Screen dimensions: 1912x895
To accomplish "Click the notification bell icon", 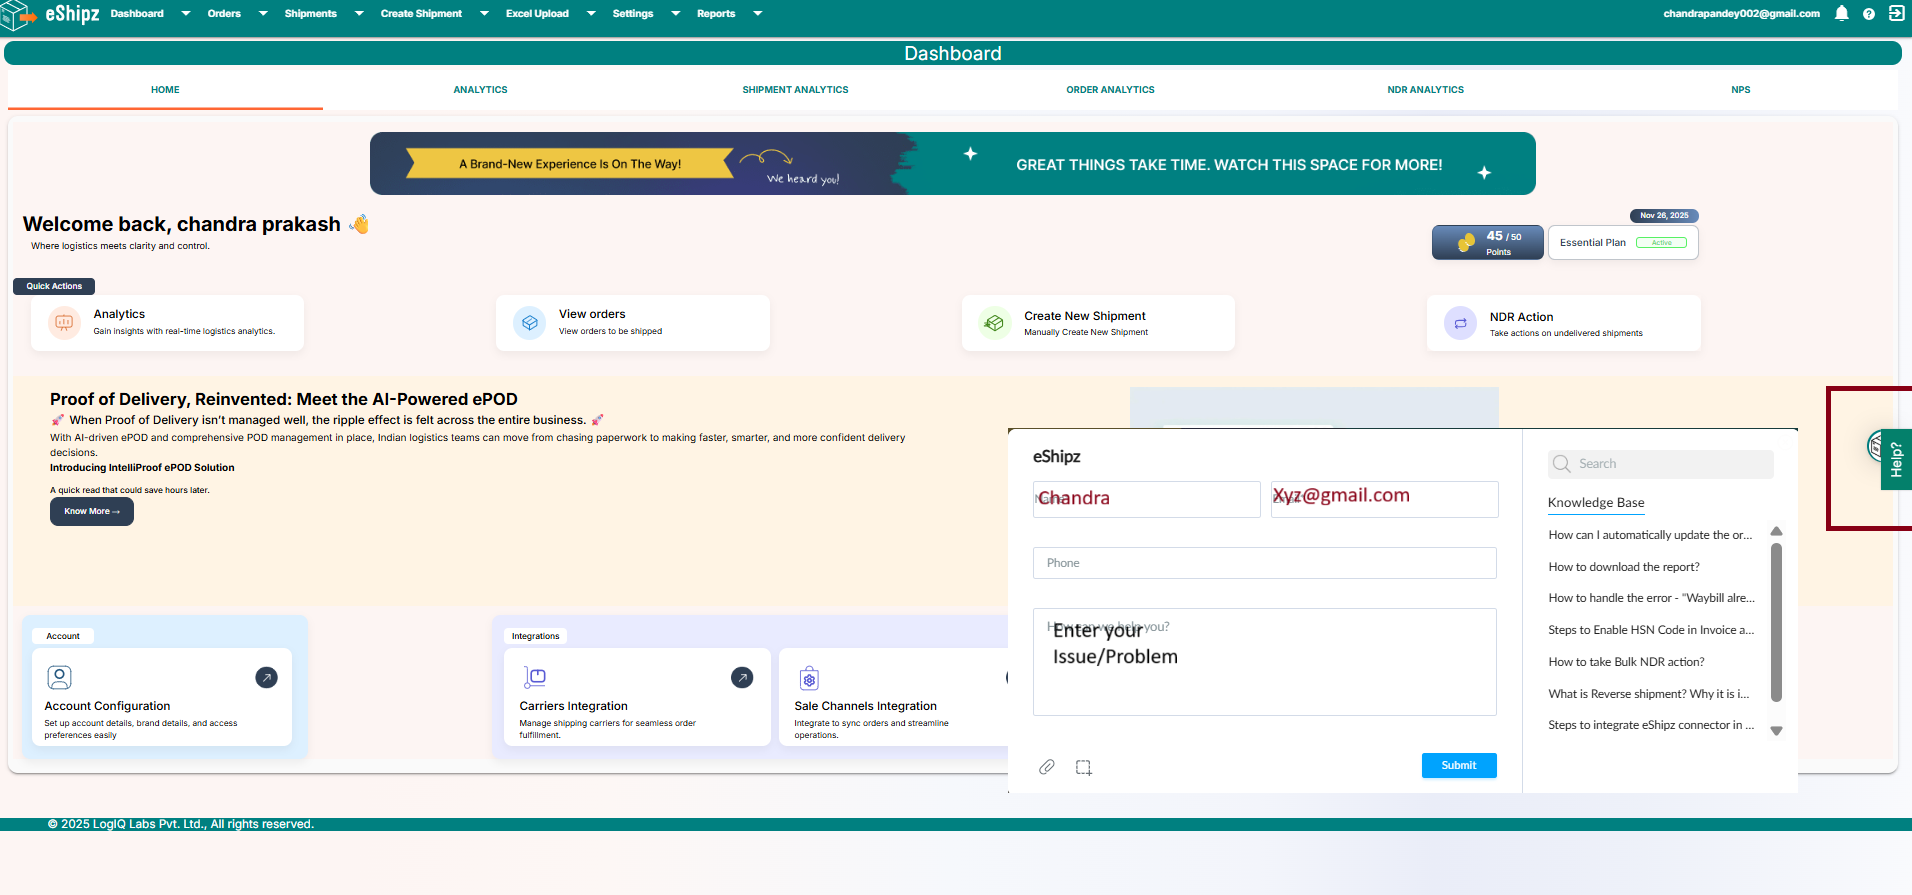I will pos(1841,14).
